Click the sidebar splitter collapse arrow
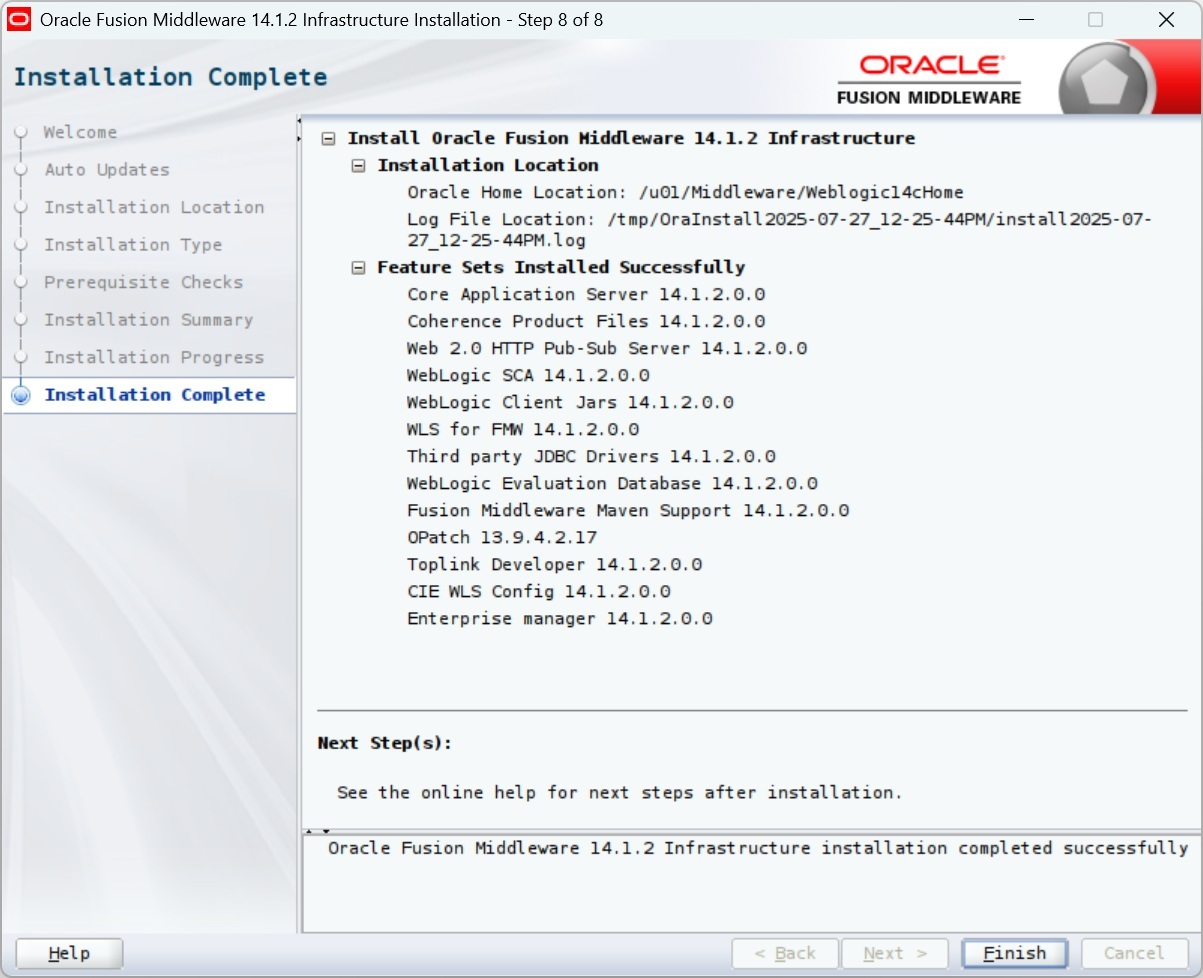 pos(299,130)
